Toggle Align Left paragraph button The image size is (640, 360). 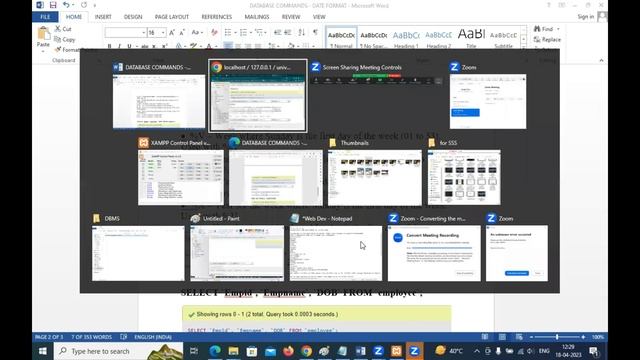click(x=228, y=45)
